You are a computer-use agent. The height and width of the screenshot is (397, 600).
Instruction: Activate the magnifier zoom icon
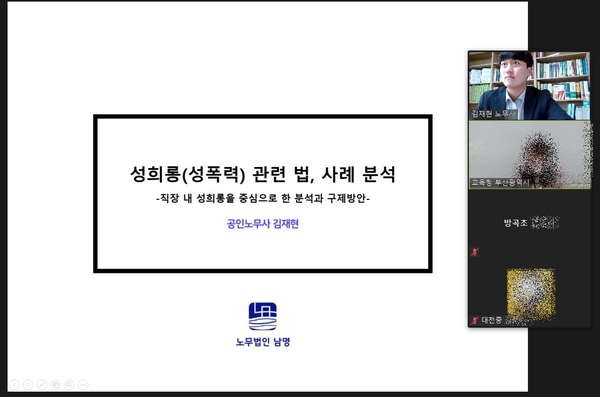point(69,384)
